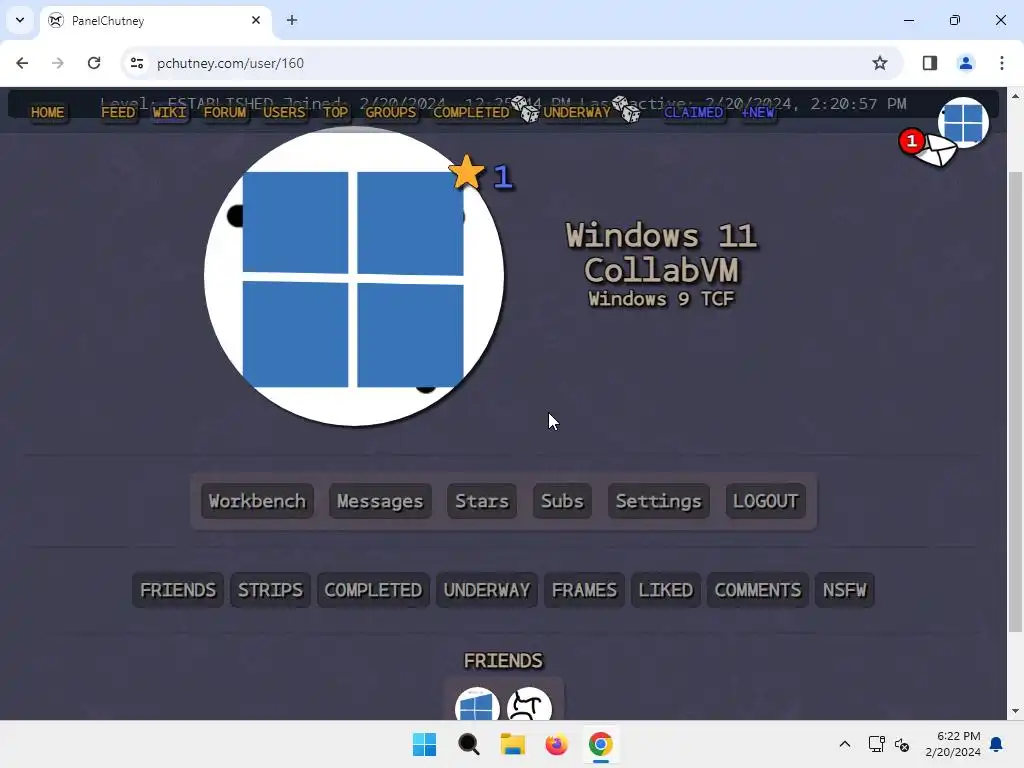
Task: Open the WIKI nav link
Action: (170, 112)
